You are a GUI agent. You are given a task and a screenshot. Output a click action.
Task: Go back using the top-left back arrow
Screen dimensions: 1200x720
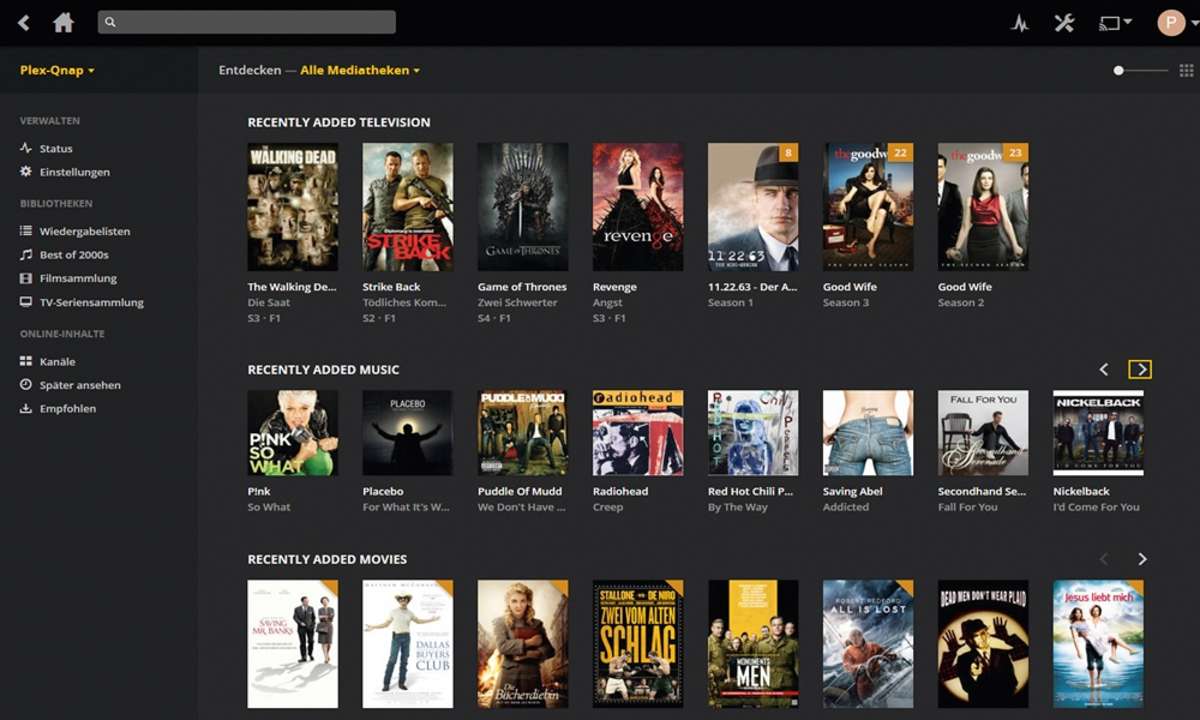(24, 22)
